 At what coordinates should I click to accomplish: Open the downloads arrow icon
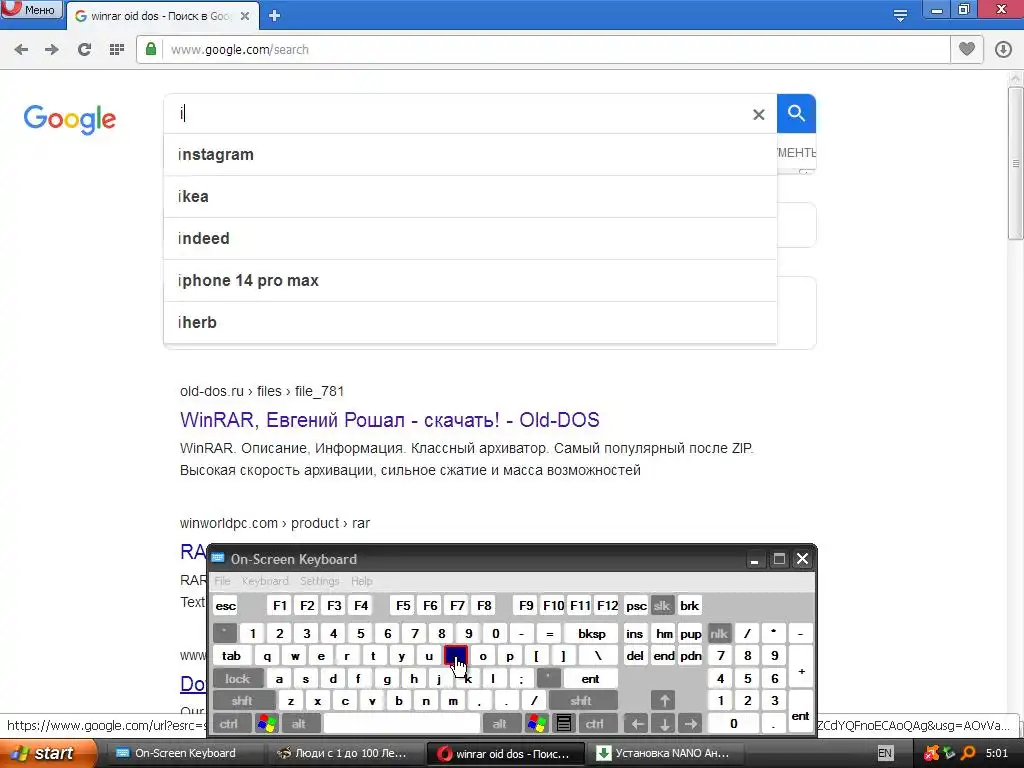(x=1003, y=49)
